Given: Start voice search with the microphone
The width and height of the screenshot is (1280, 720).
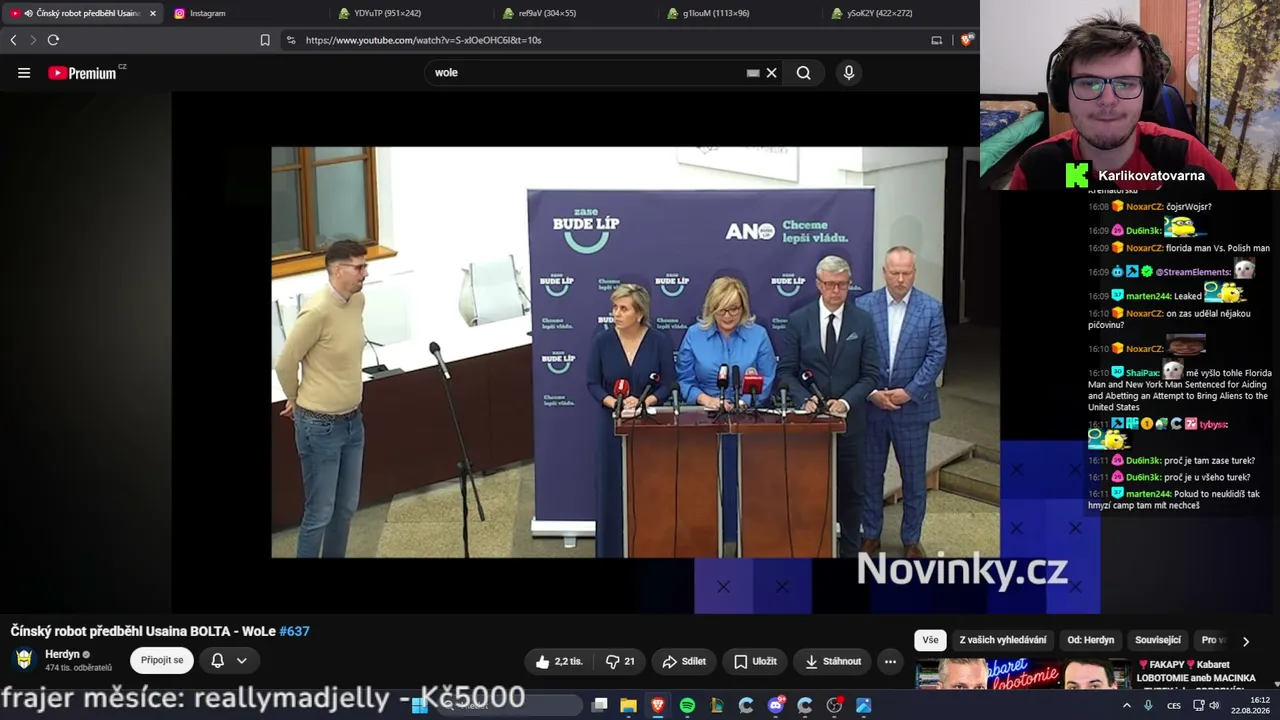Looking at the screenshot, I should click(x=849, y=73).
